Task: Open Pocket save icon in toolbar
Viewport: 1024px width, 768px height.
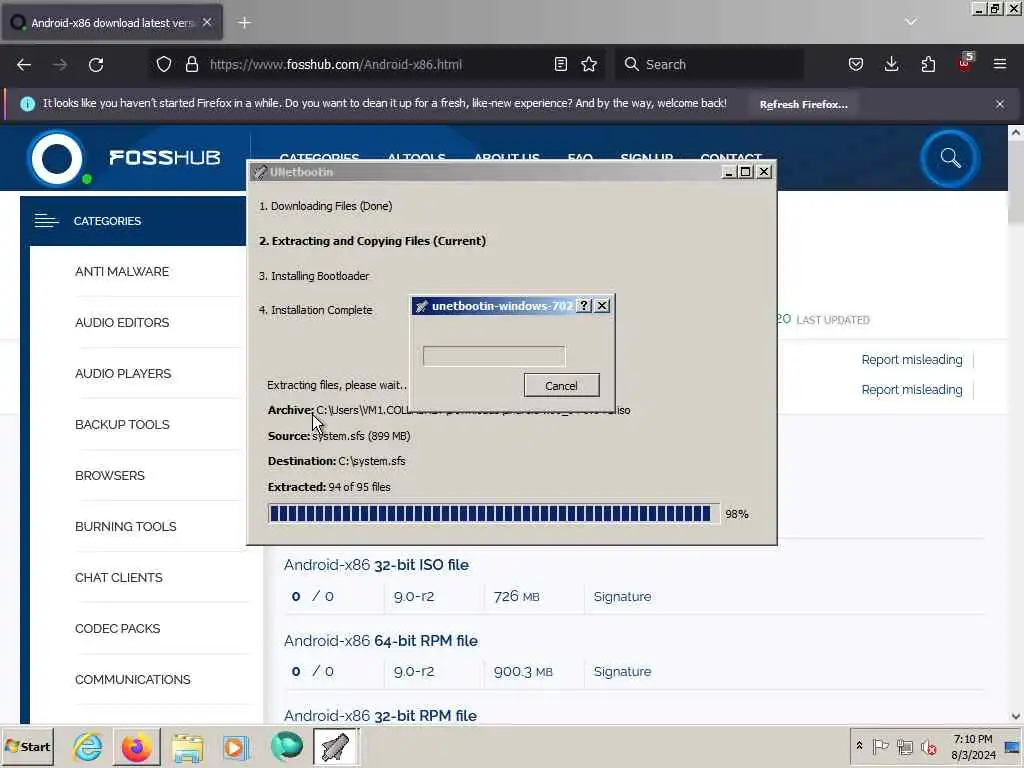Action: [x=856, y=64]
